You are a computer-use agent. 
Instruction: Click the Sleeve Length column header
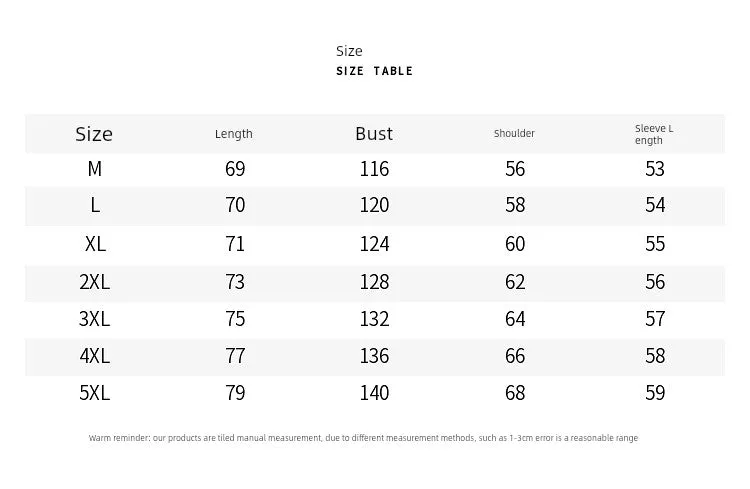(654, 134)
